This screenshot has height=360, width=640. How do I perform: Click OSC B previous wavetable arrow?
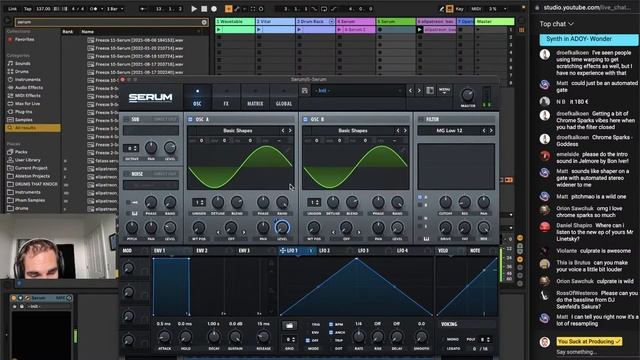[x=398, y=131]
